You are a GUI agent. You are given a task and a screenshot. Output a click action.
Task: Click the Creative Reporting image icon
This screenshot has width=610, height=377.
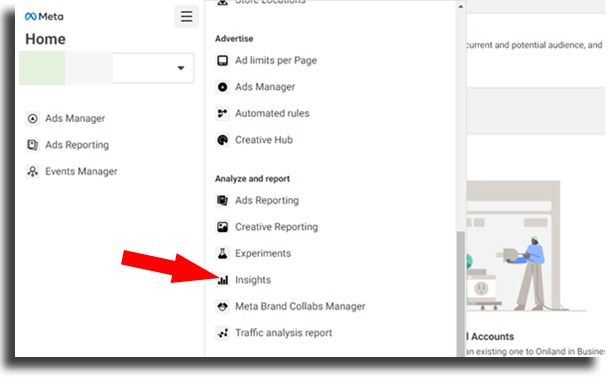[223, 227]
